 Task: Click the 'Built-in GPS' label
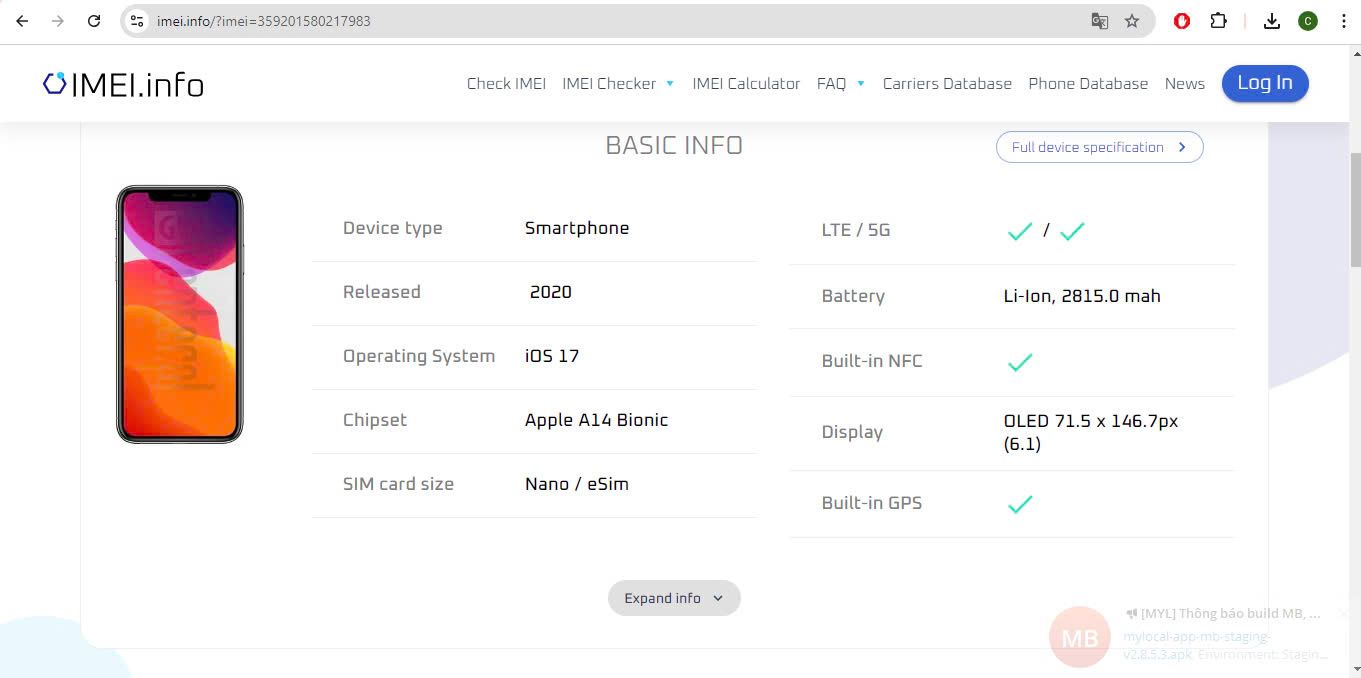pos(872,503)
